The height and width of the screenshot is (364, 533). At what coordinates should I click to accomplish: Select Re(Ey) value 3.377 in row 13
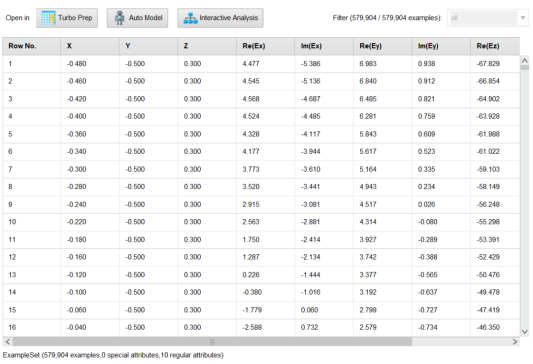point(368,275)
